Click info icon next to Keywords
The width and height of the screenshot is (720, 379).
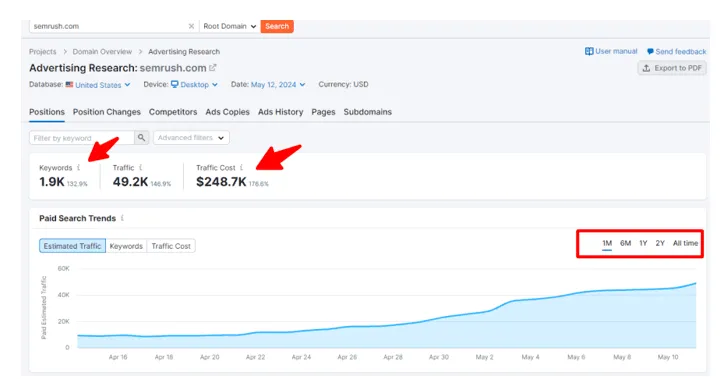[79, 168]
